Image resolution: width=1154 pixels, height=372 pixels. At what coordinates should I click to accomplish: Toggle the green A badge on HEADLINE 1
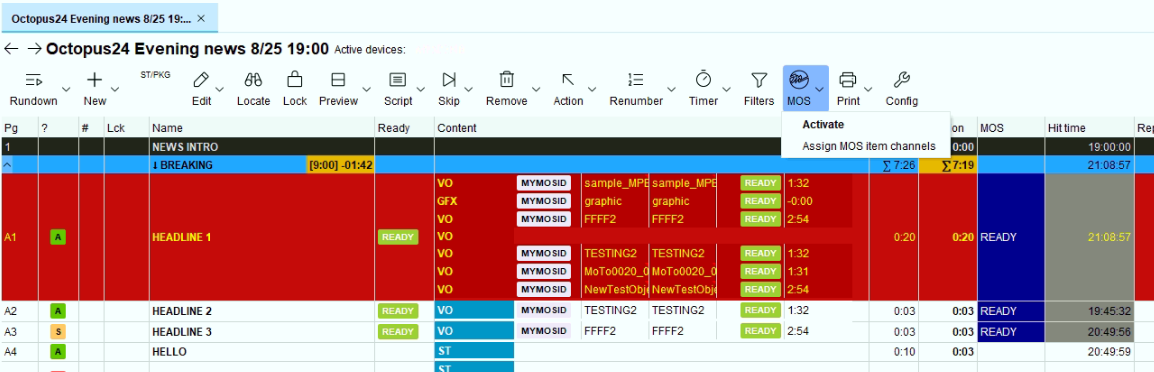[58, 237]
